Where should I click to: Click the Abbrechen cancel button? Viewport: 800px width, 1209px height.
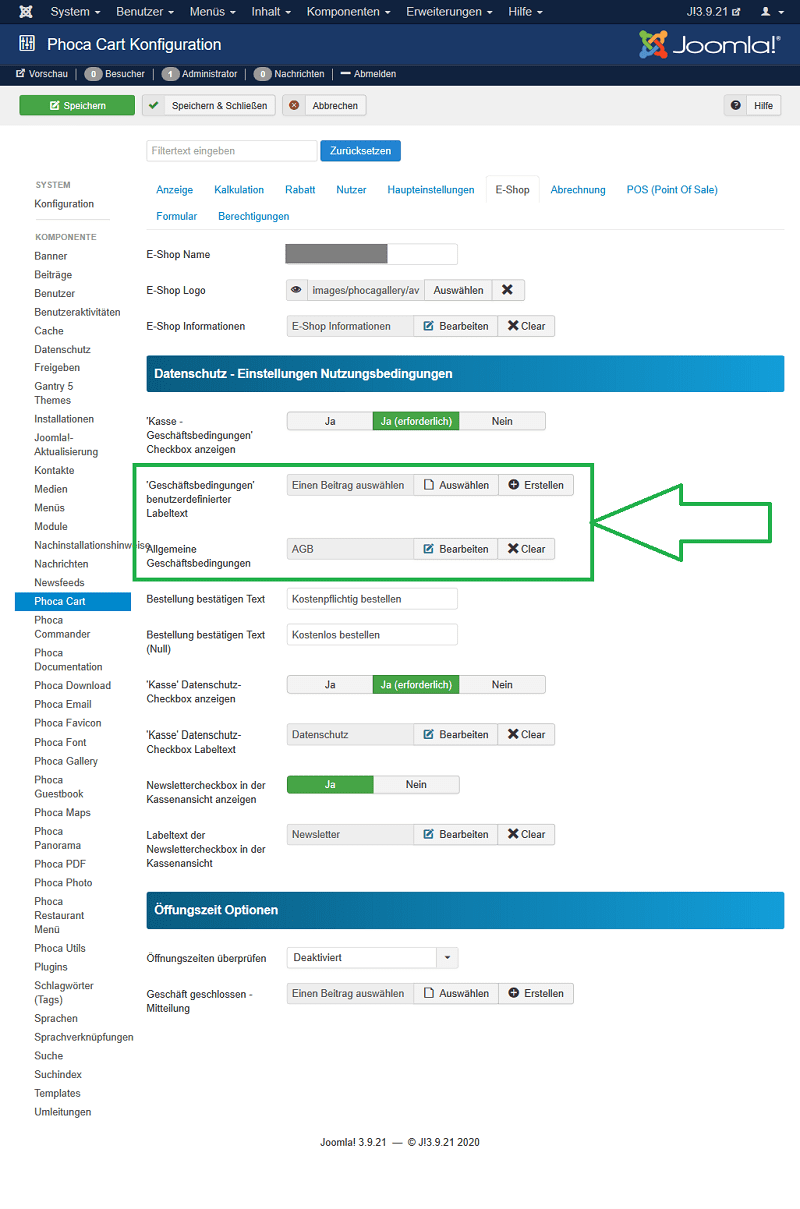(324, 105)
